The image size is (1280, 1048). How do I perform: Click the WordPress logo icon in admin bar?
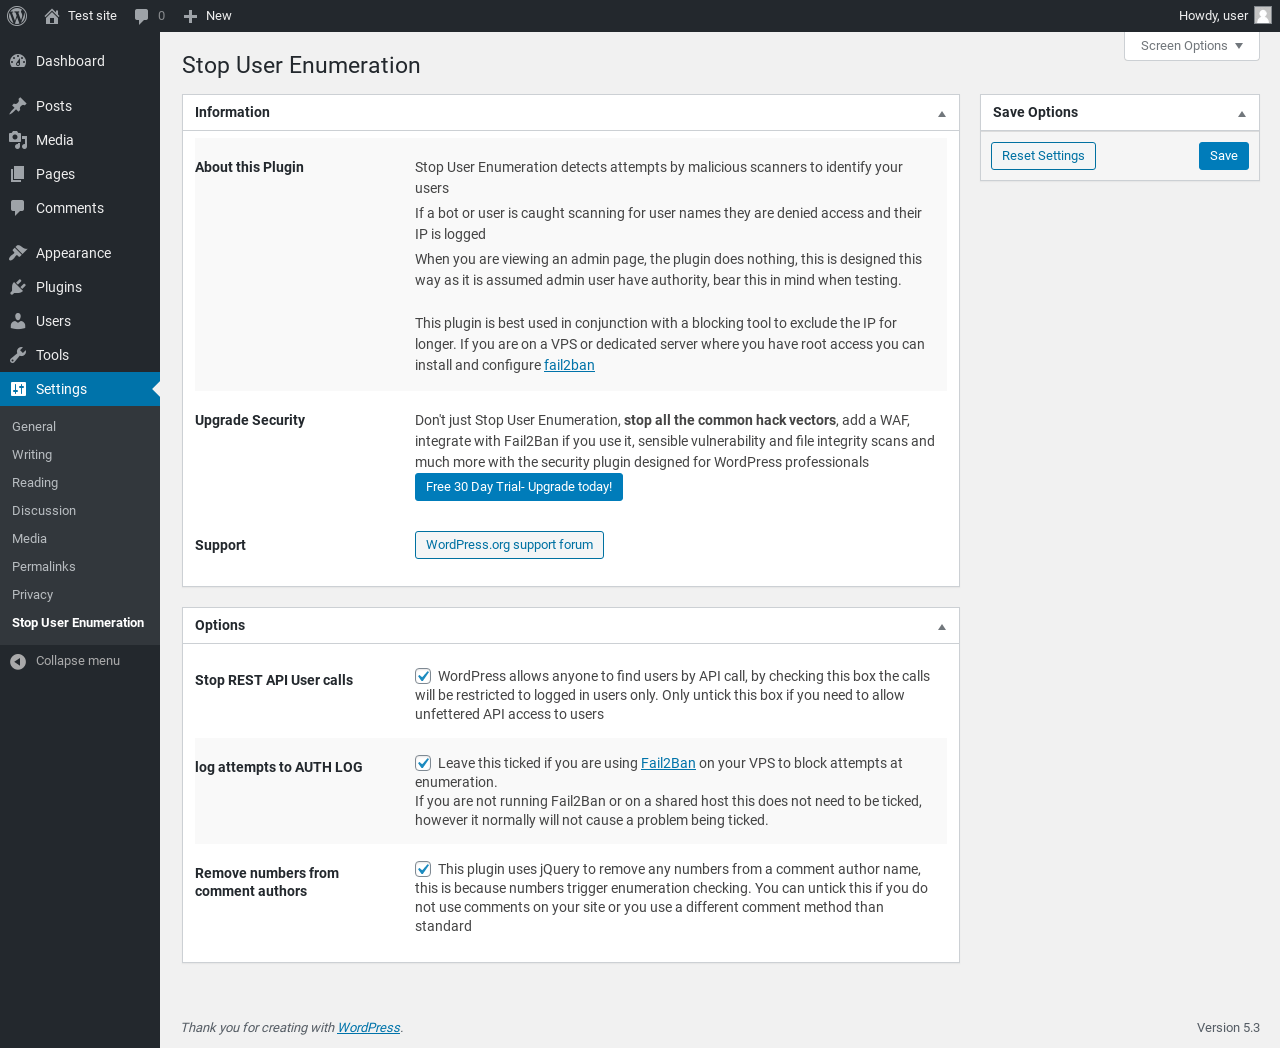click(x=17, y=16)
